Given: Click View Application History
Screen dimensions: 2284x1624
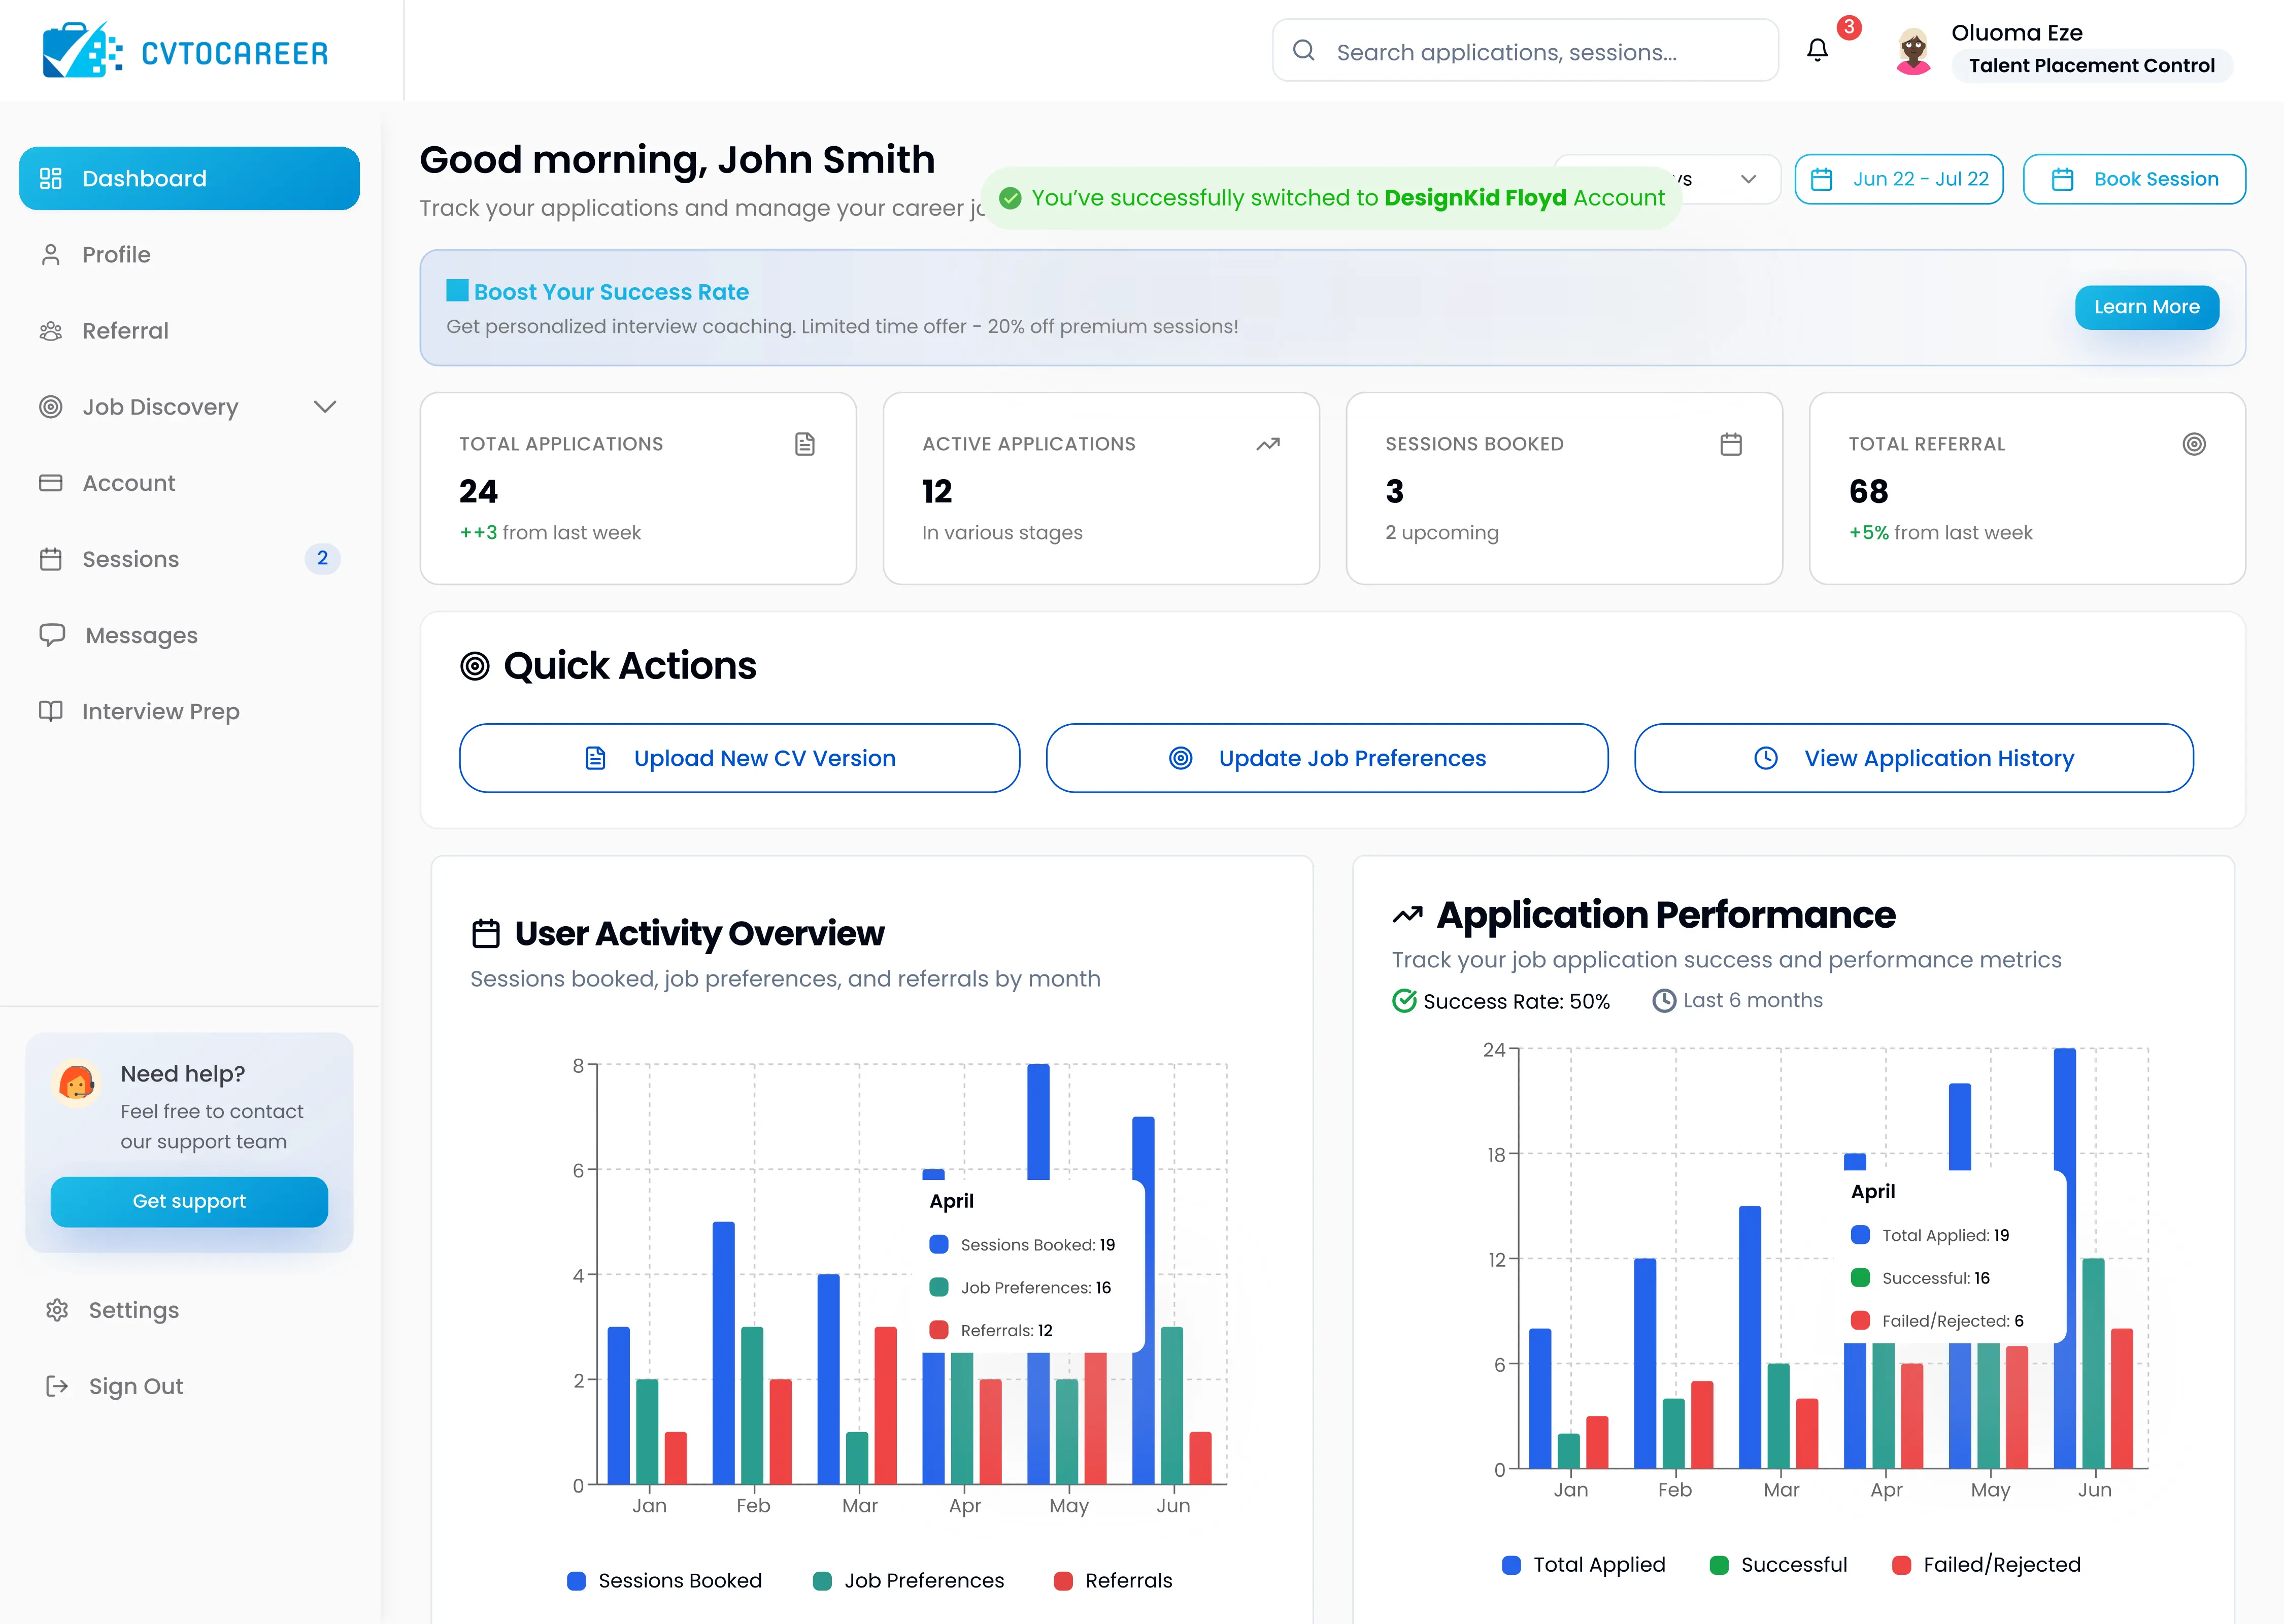Looking at the screenshot, I should pos(1914,758).
